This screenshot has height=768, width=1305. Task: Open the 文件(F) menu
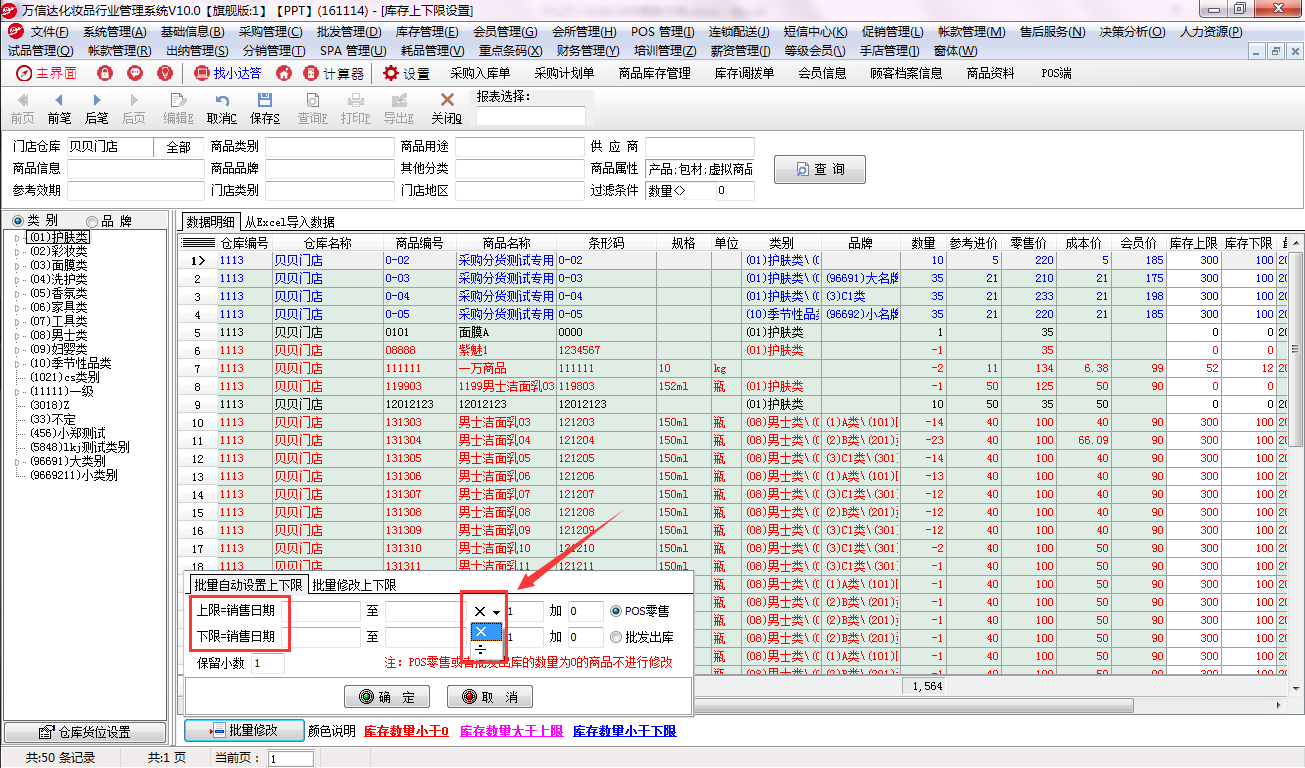[x=50, y=32]
